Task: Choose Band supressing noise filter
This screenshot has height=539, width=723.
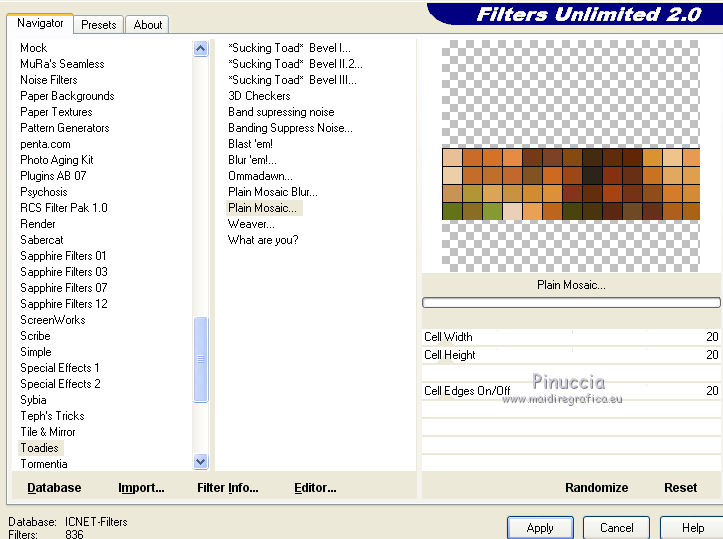Action: (x=281, y=112)
